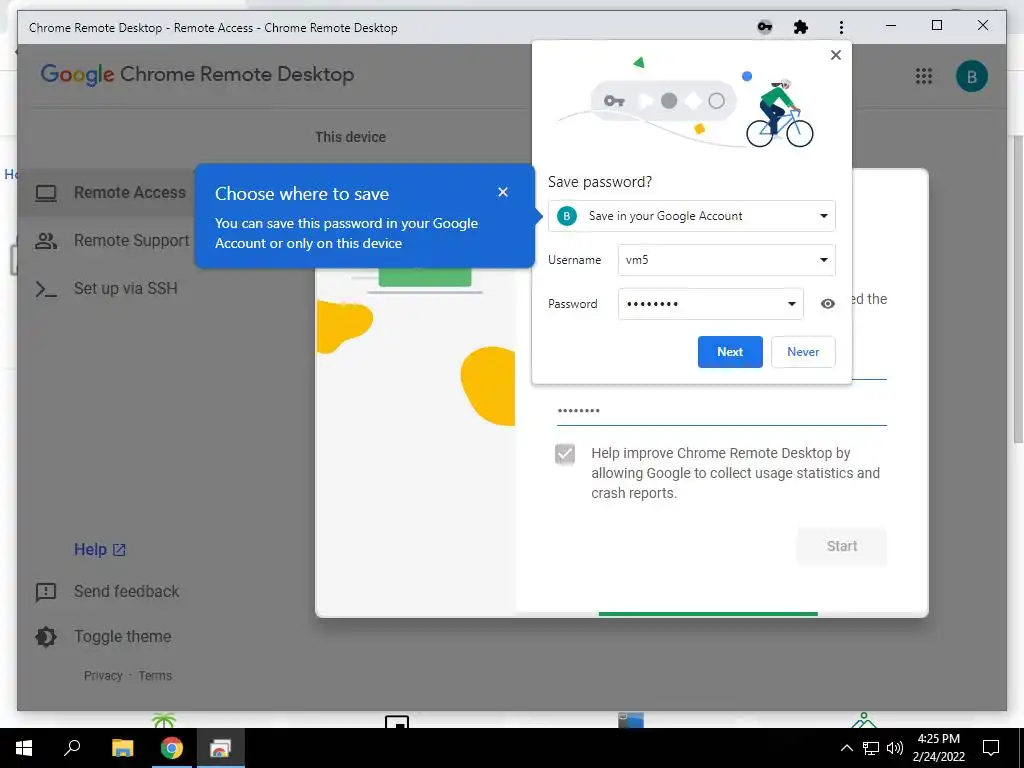Open the password key icon in title bar

point(764,27)
